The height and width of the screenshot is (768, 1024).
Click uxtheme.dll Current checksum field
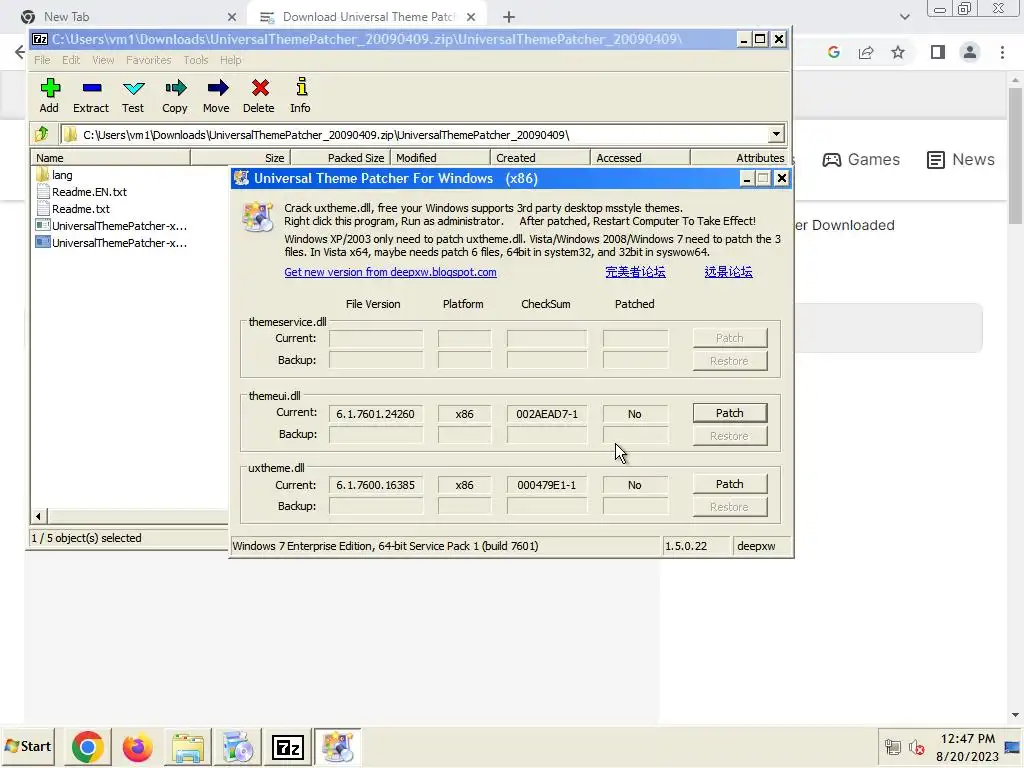[547, 485]
